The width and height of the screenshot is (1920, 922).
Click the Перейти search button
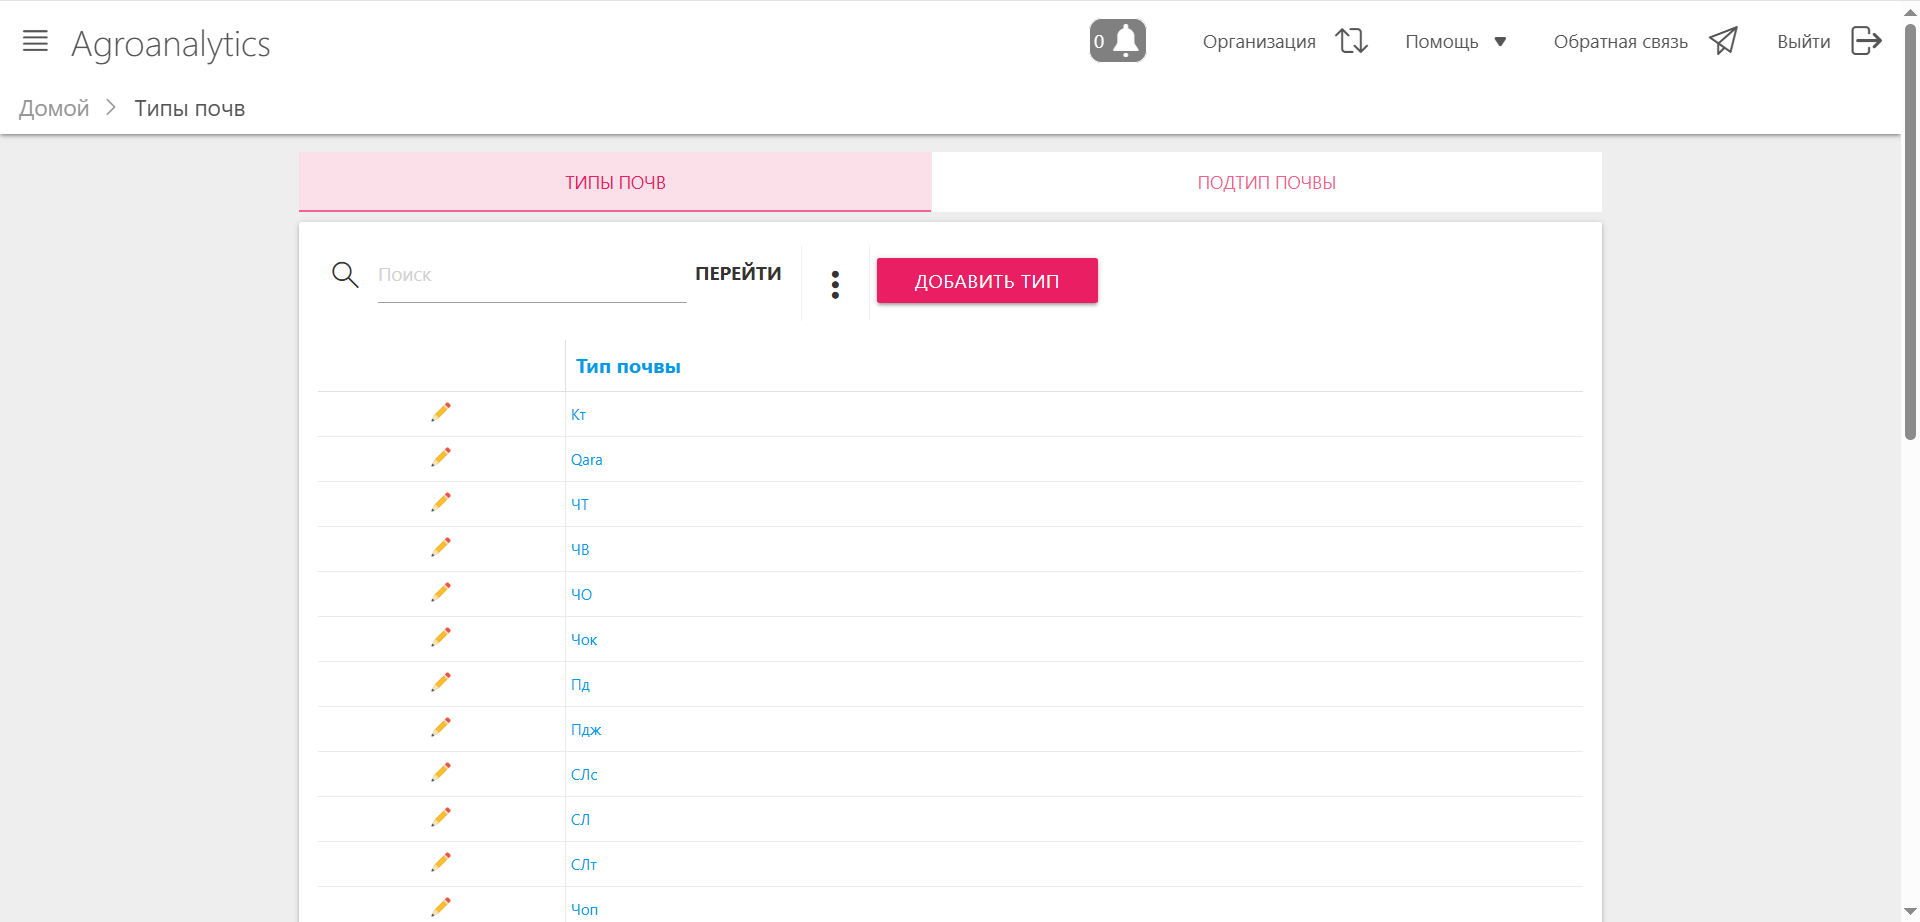738,274
